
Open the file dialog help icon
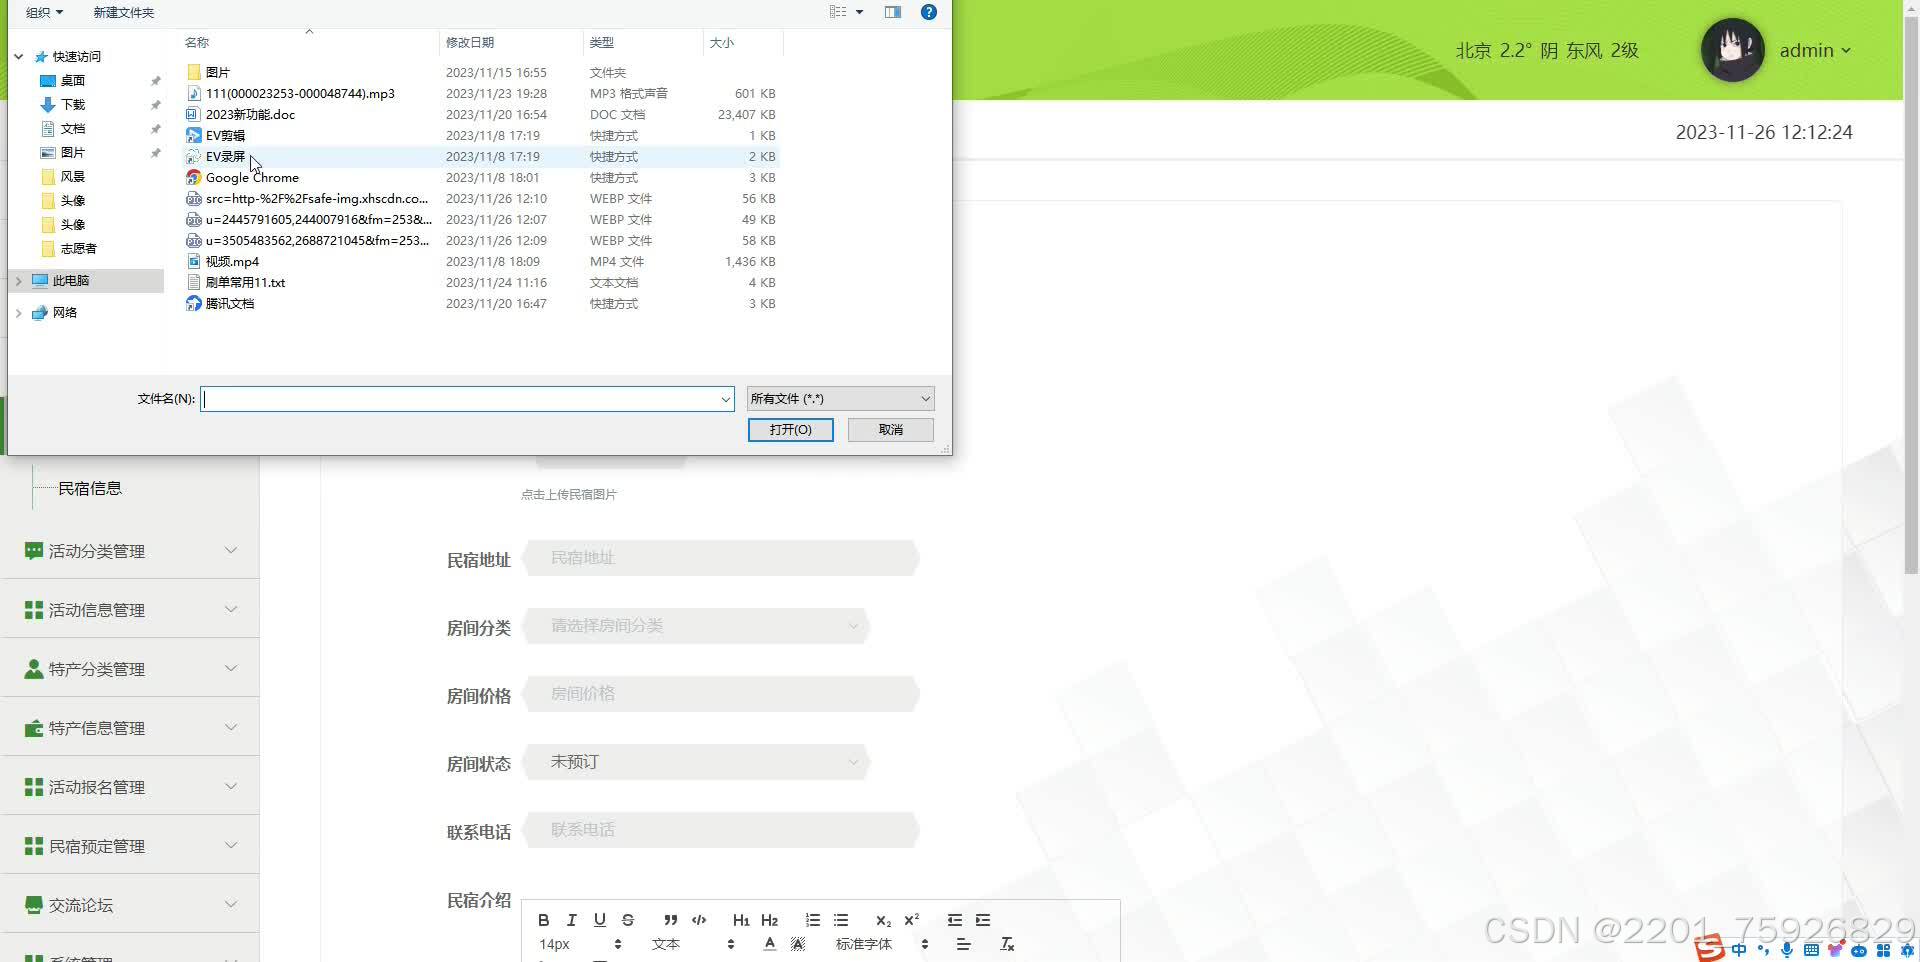(929, 12)
